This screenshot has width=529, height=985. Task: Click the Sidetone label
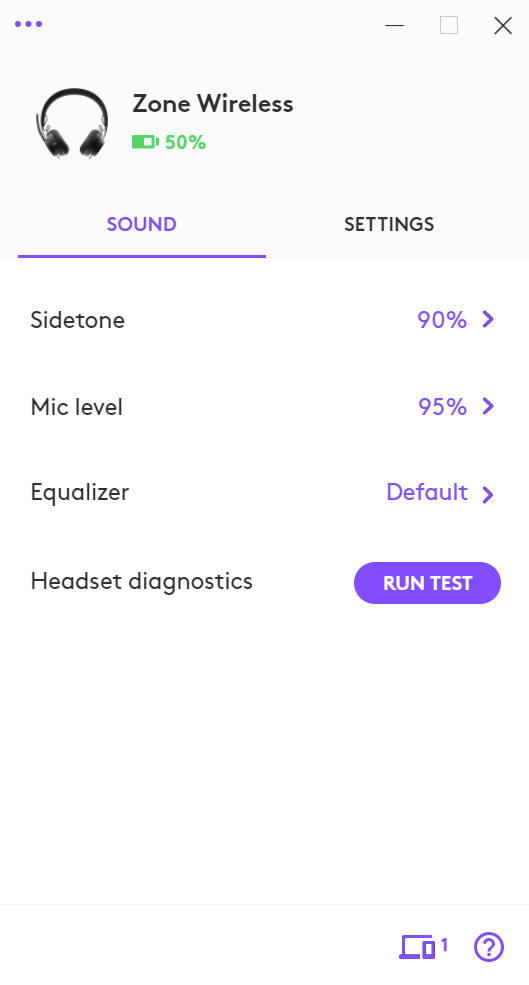point(77,320)
